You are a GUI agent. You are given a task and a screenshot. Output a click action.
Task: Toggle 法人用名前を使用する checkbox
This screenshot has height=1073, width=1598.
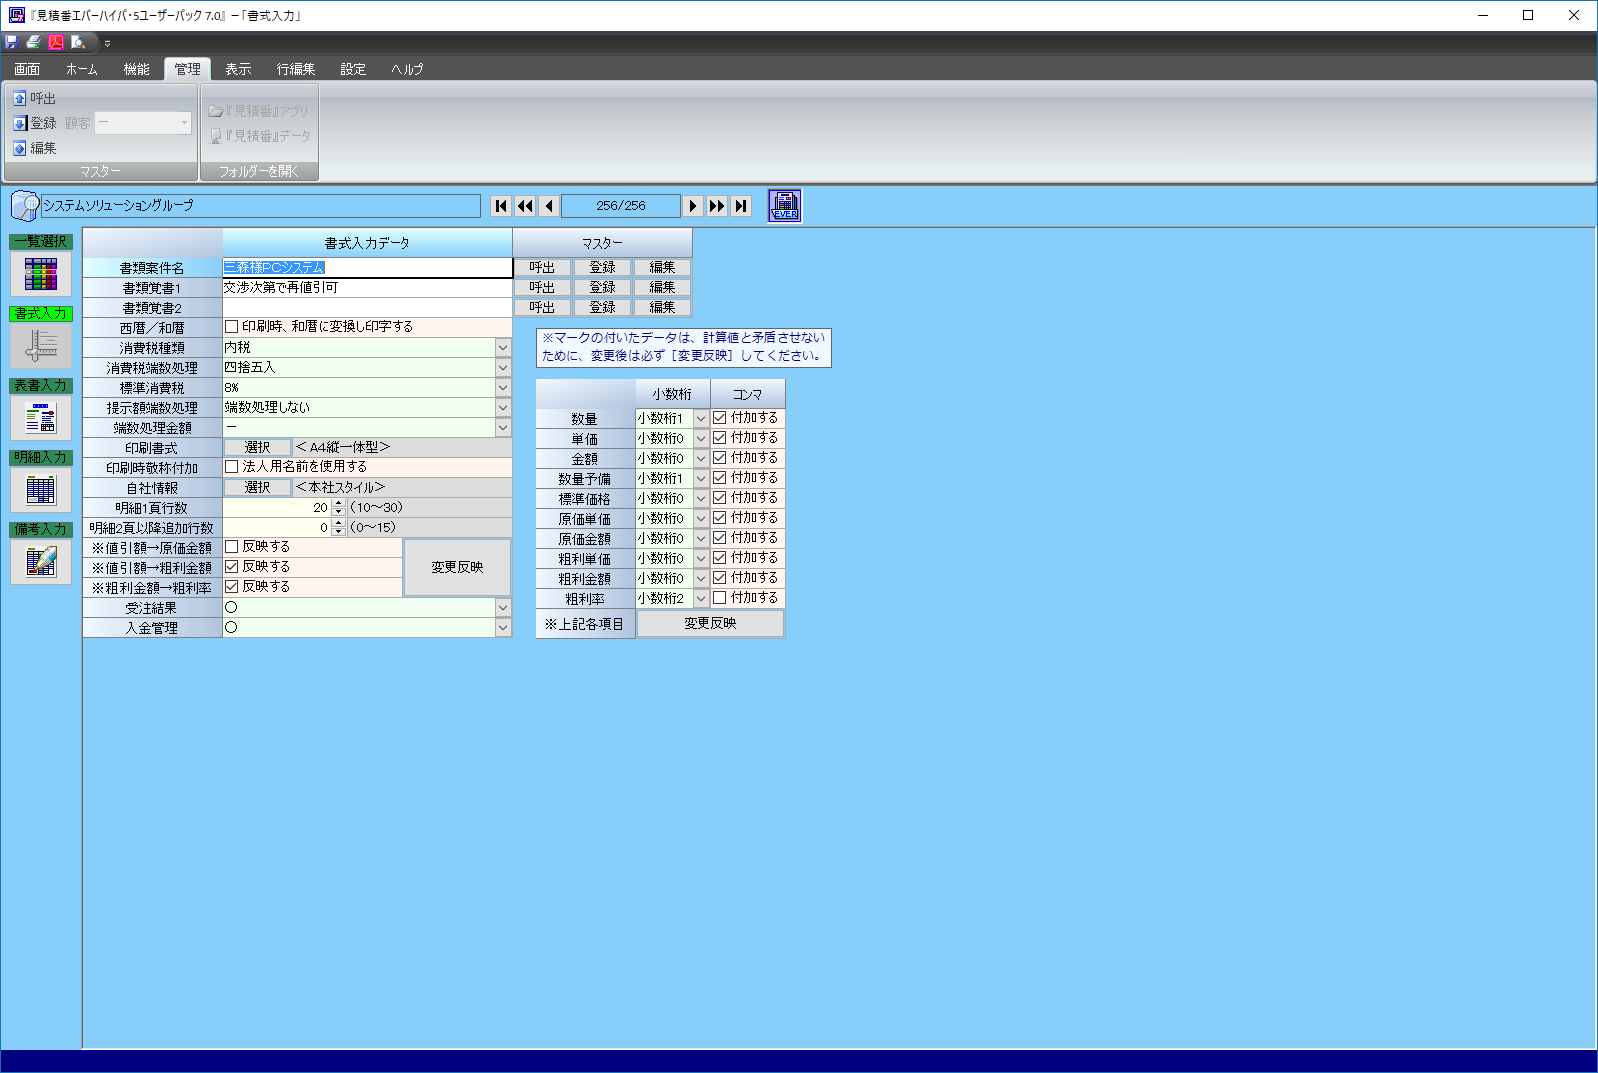click(x=232, y=467)
